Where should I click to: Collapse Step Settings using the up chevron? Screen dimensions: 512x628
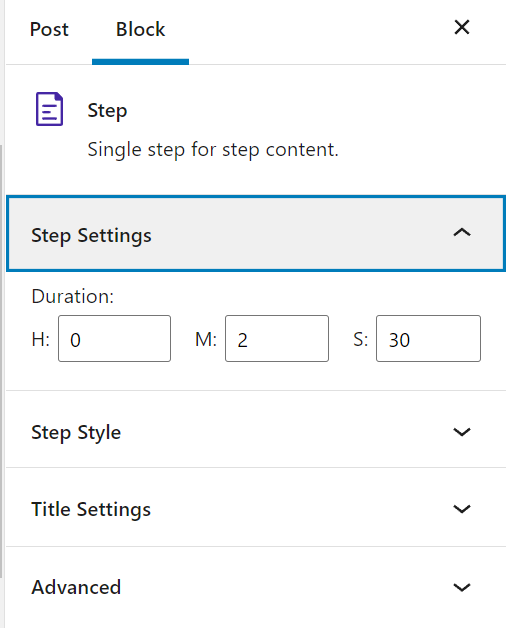462,233
